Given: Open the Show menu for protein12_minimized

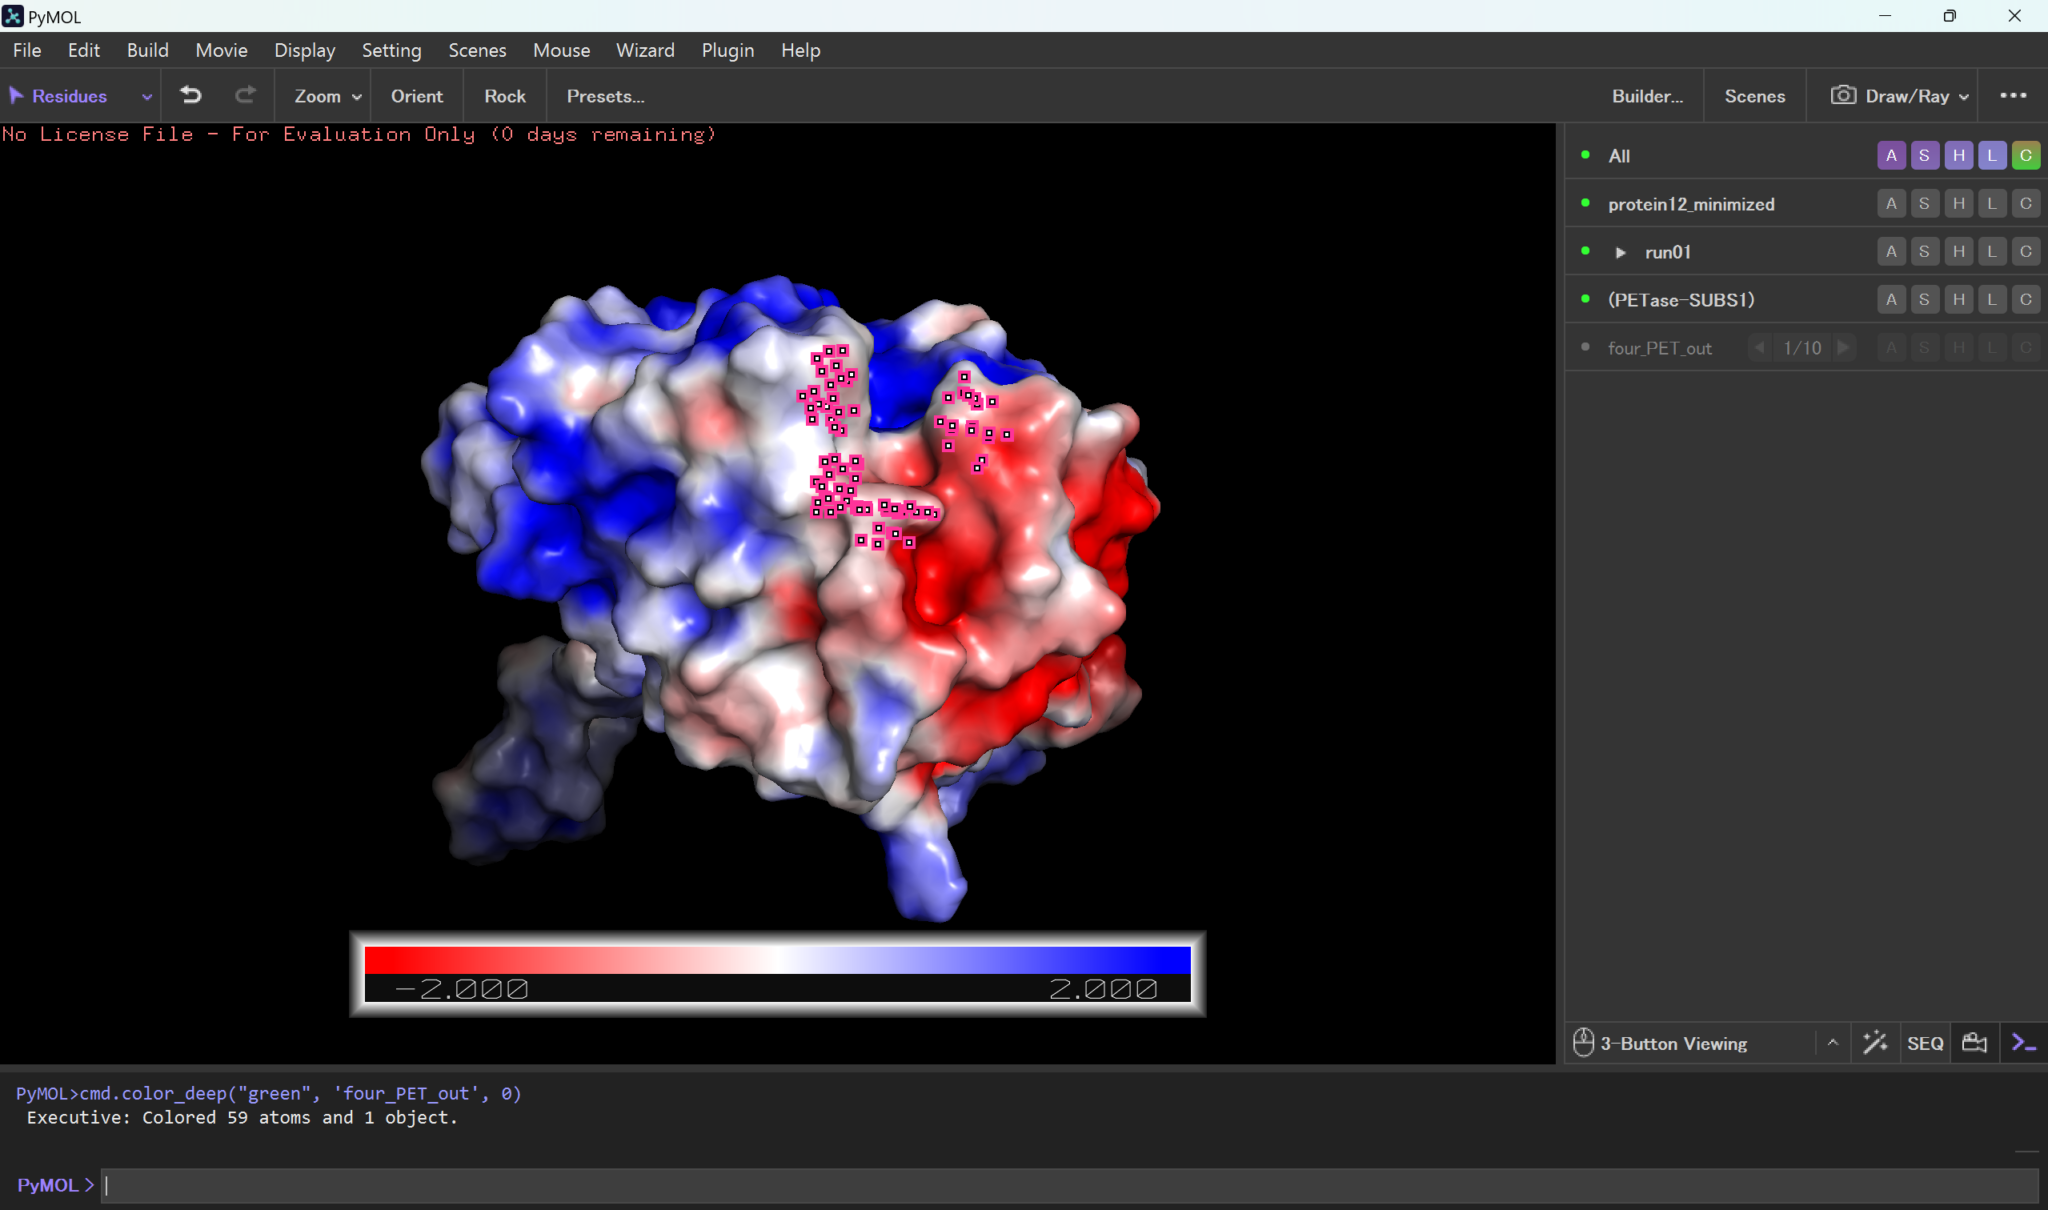Looking at the screenshot, I should pyautogui.click(x=1924, y=204).
